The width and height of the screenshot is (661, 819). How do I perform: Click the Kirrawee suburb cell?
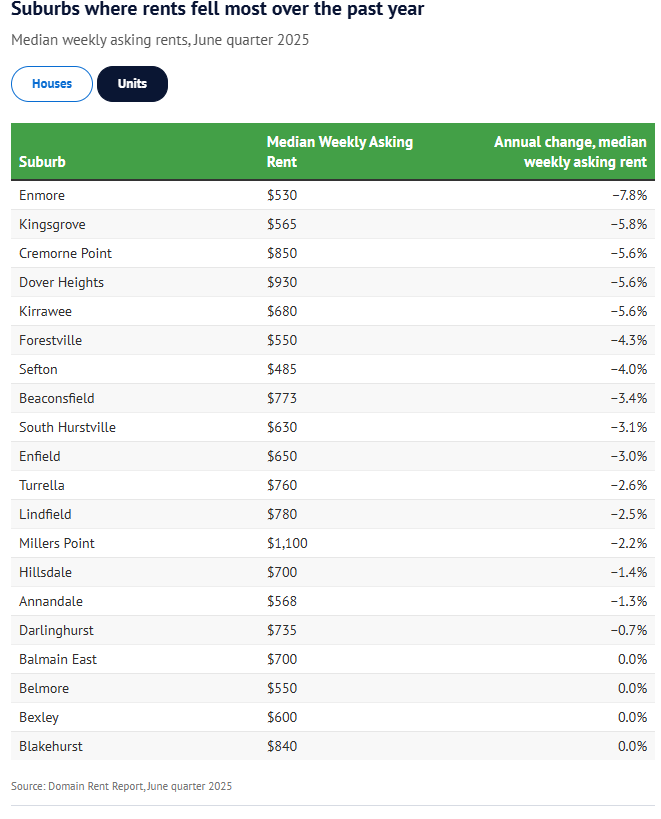45,311
